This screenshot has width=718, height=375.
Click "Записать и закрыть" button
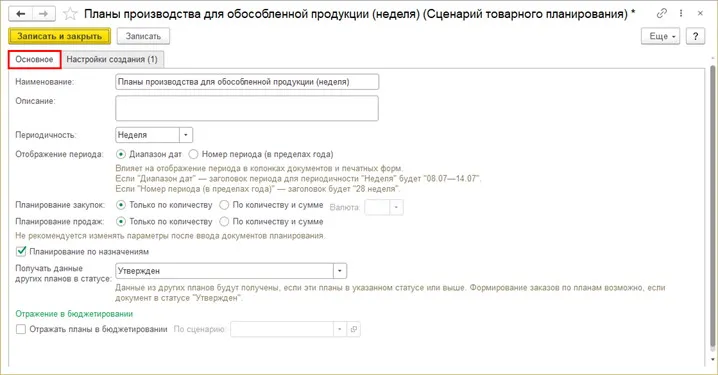pyautogui.click(x=60, y=36)
